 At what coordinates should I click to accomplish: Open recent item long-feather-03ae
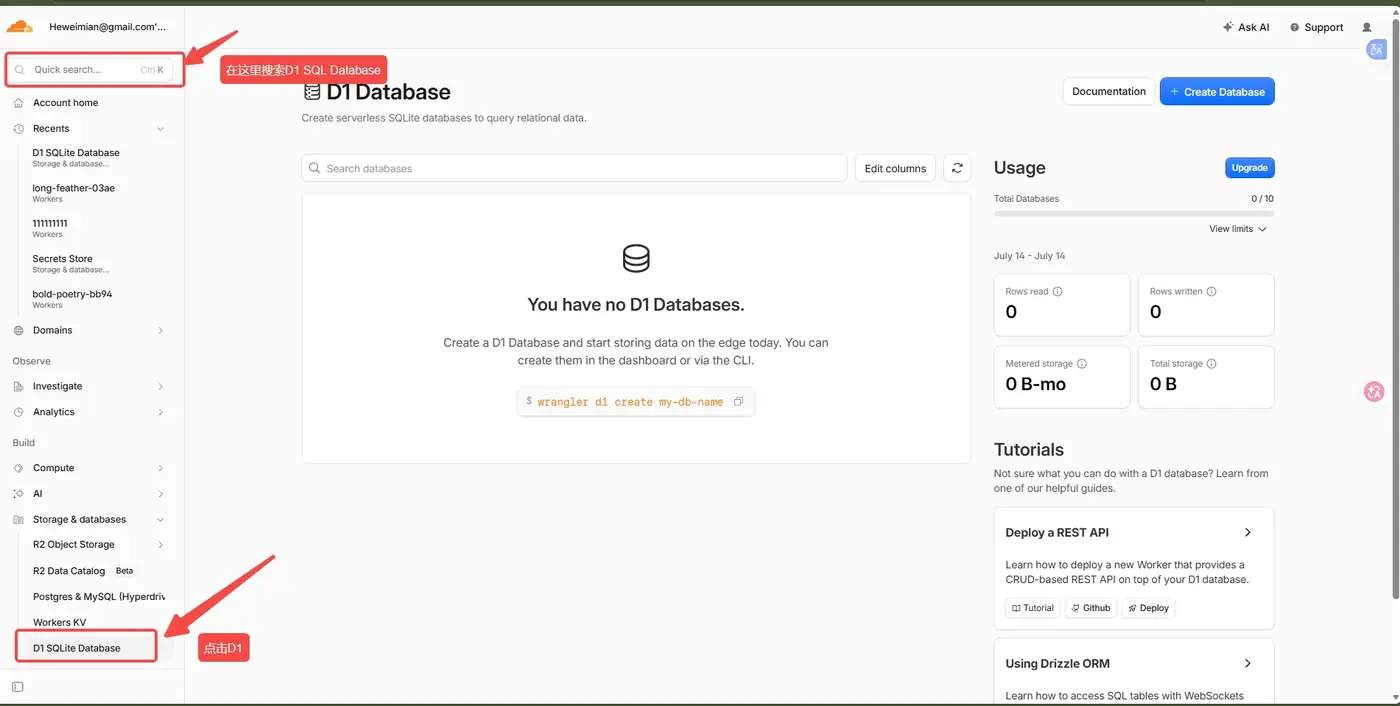coord(73,192)
